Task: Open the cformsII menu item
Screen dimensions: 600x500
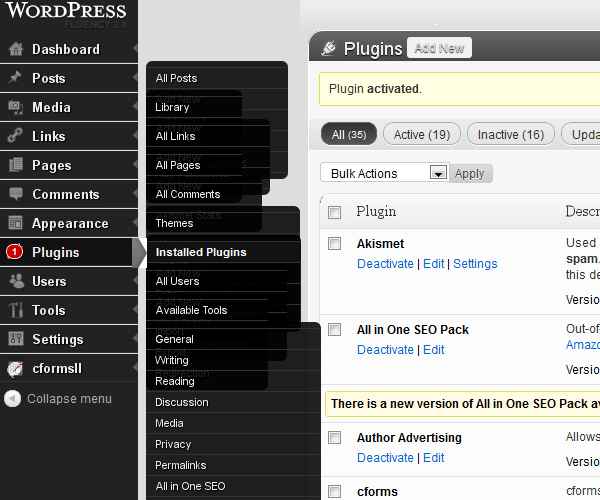Action: 69,368
